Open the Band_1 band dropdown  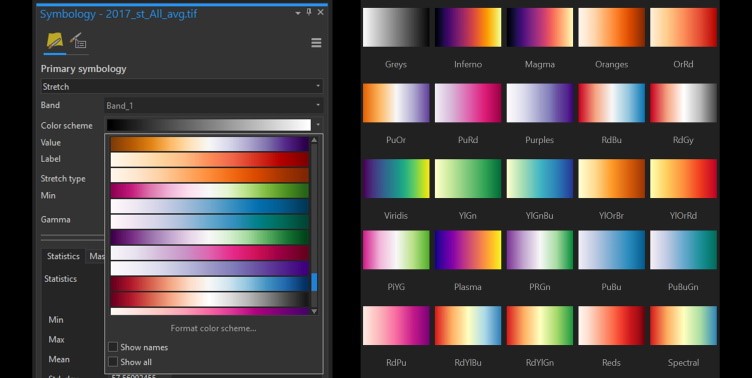(213, 106)
